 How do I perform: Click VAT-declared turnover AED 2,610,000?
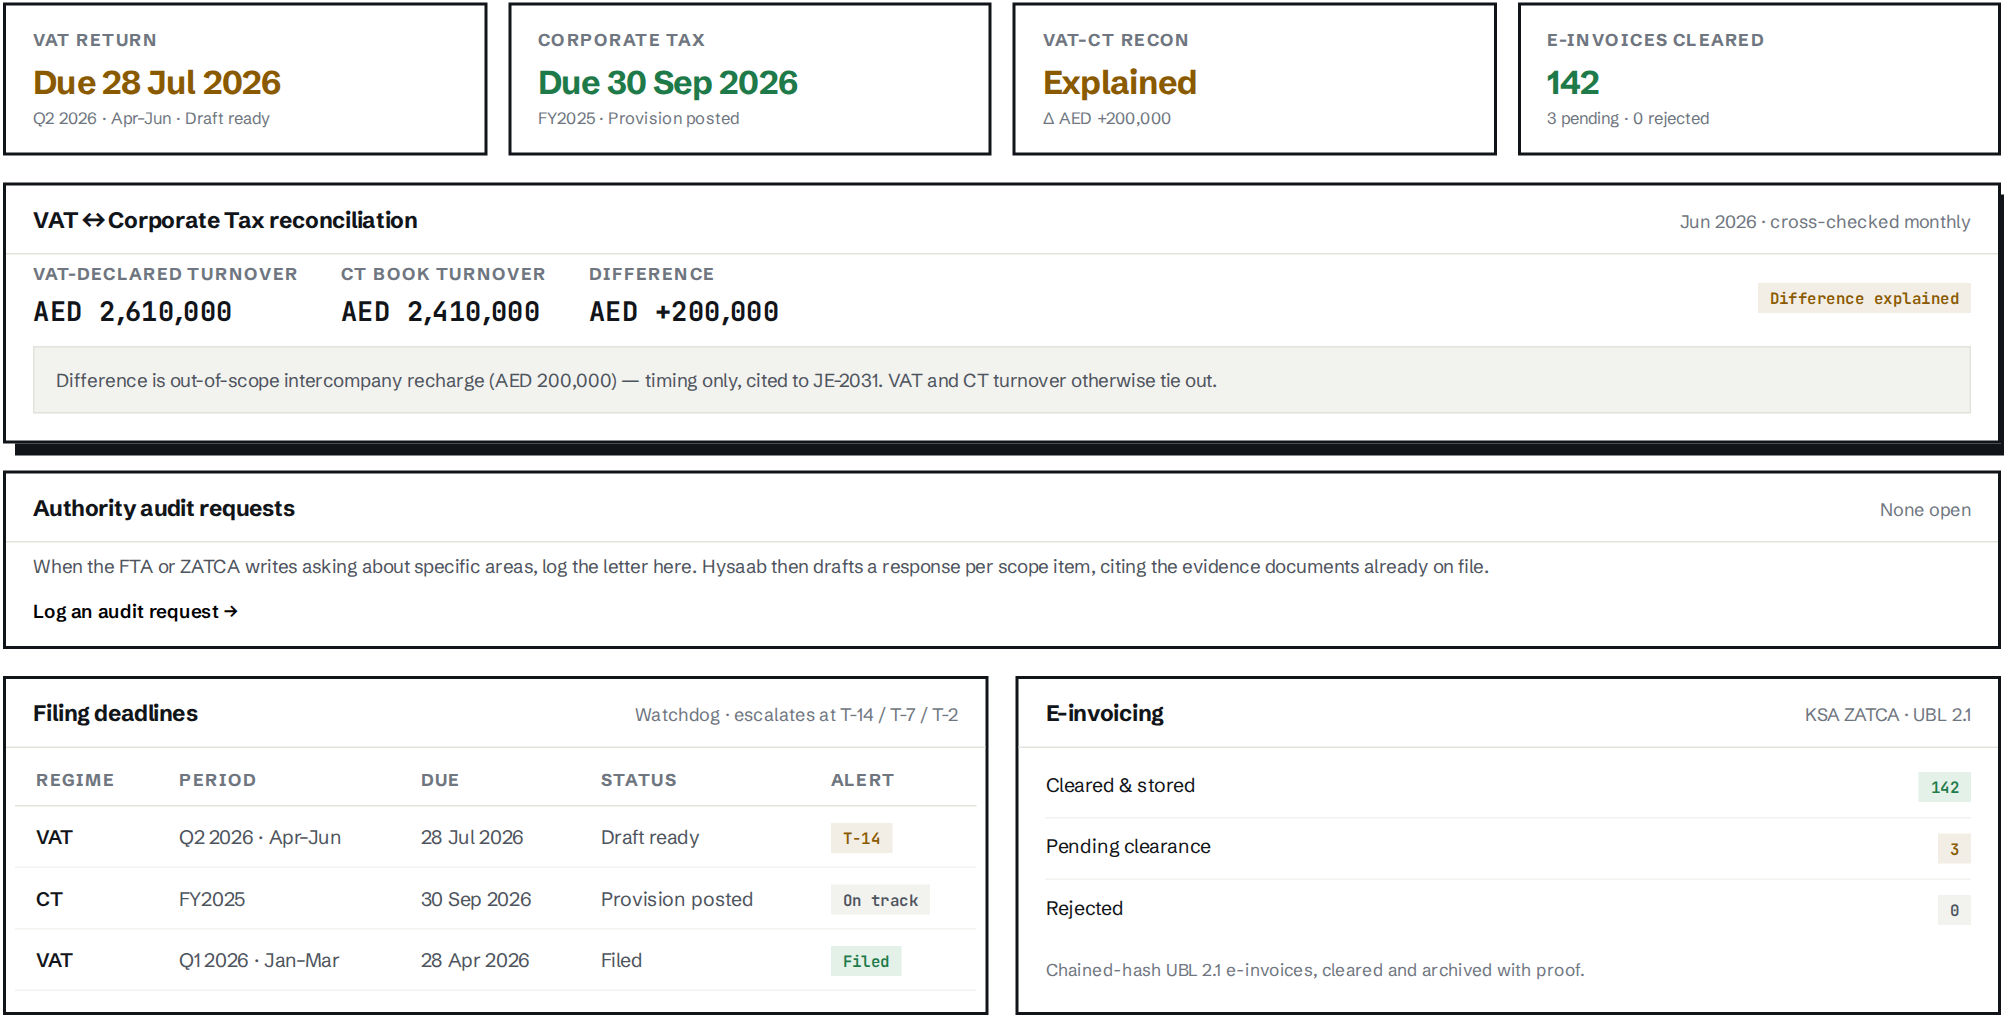[132, 312]
